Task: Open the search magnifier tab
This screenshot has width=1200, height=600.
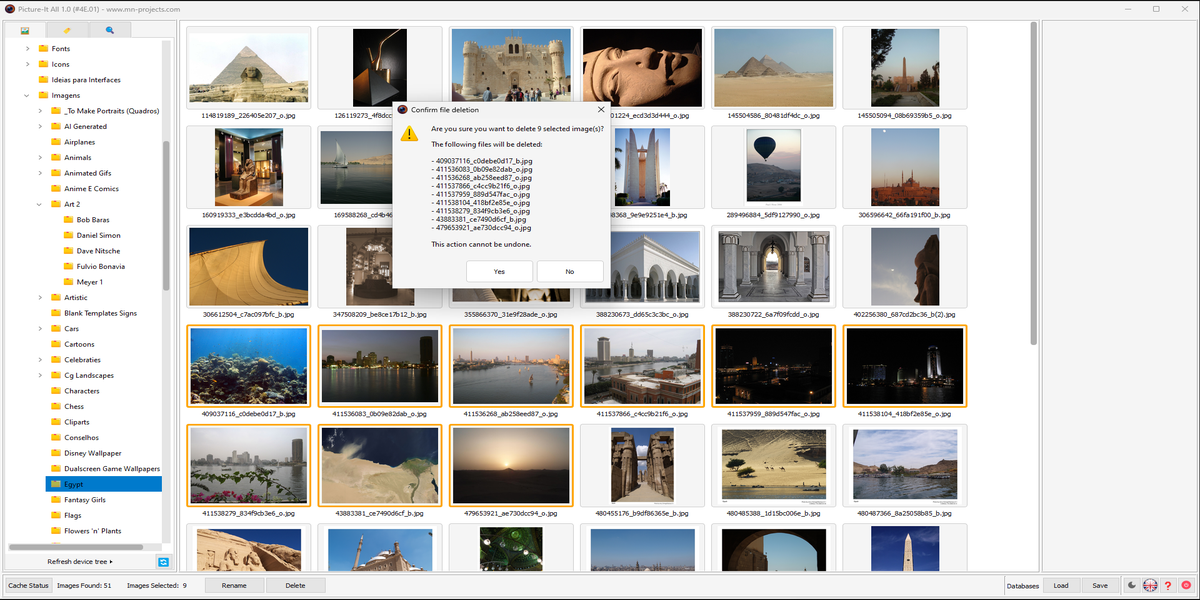Action: pos(110,30)
